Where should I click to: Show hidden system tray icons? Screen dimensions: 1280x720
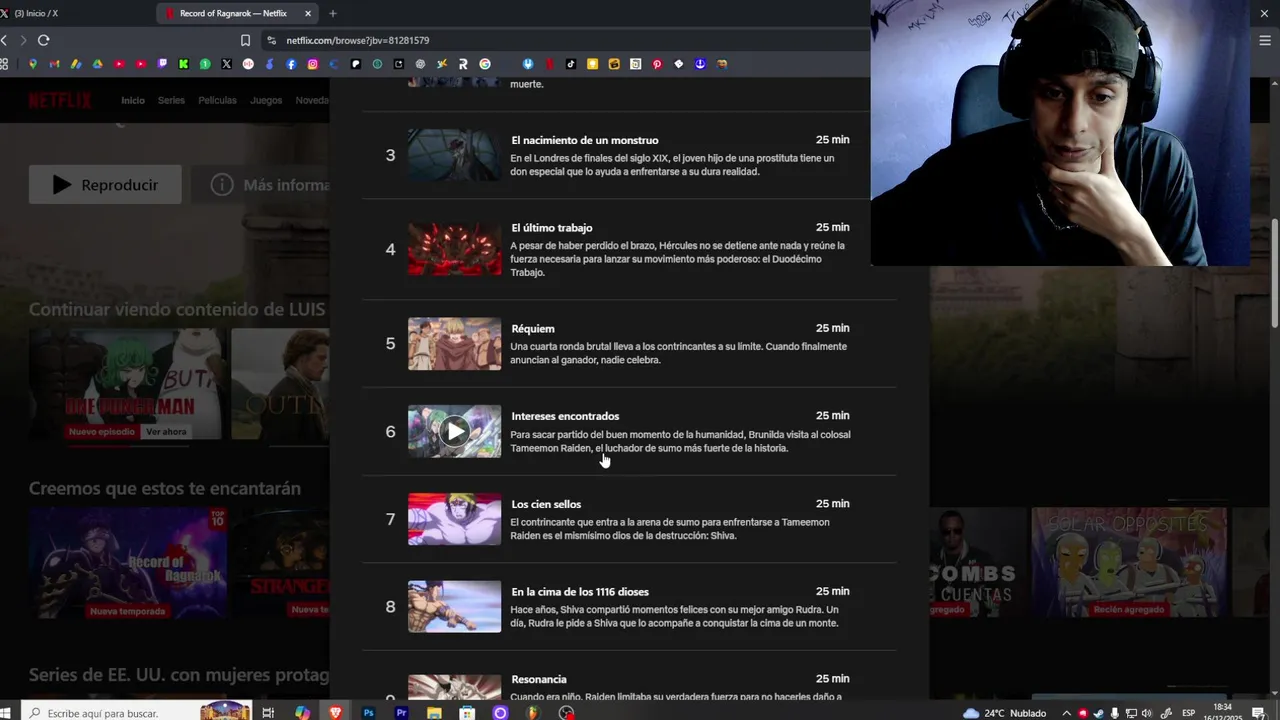tap(1066, 713)
